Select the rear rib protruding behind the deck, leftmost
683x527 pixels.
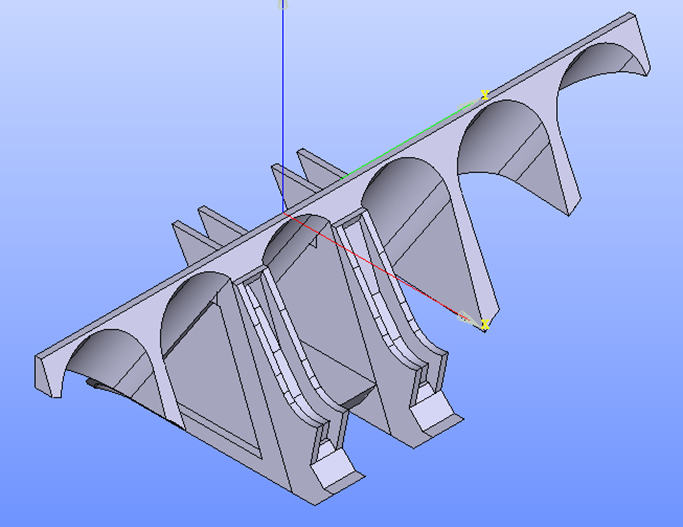[190, 238]
